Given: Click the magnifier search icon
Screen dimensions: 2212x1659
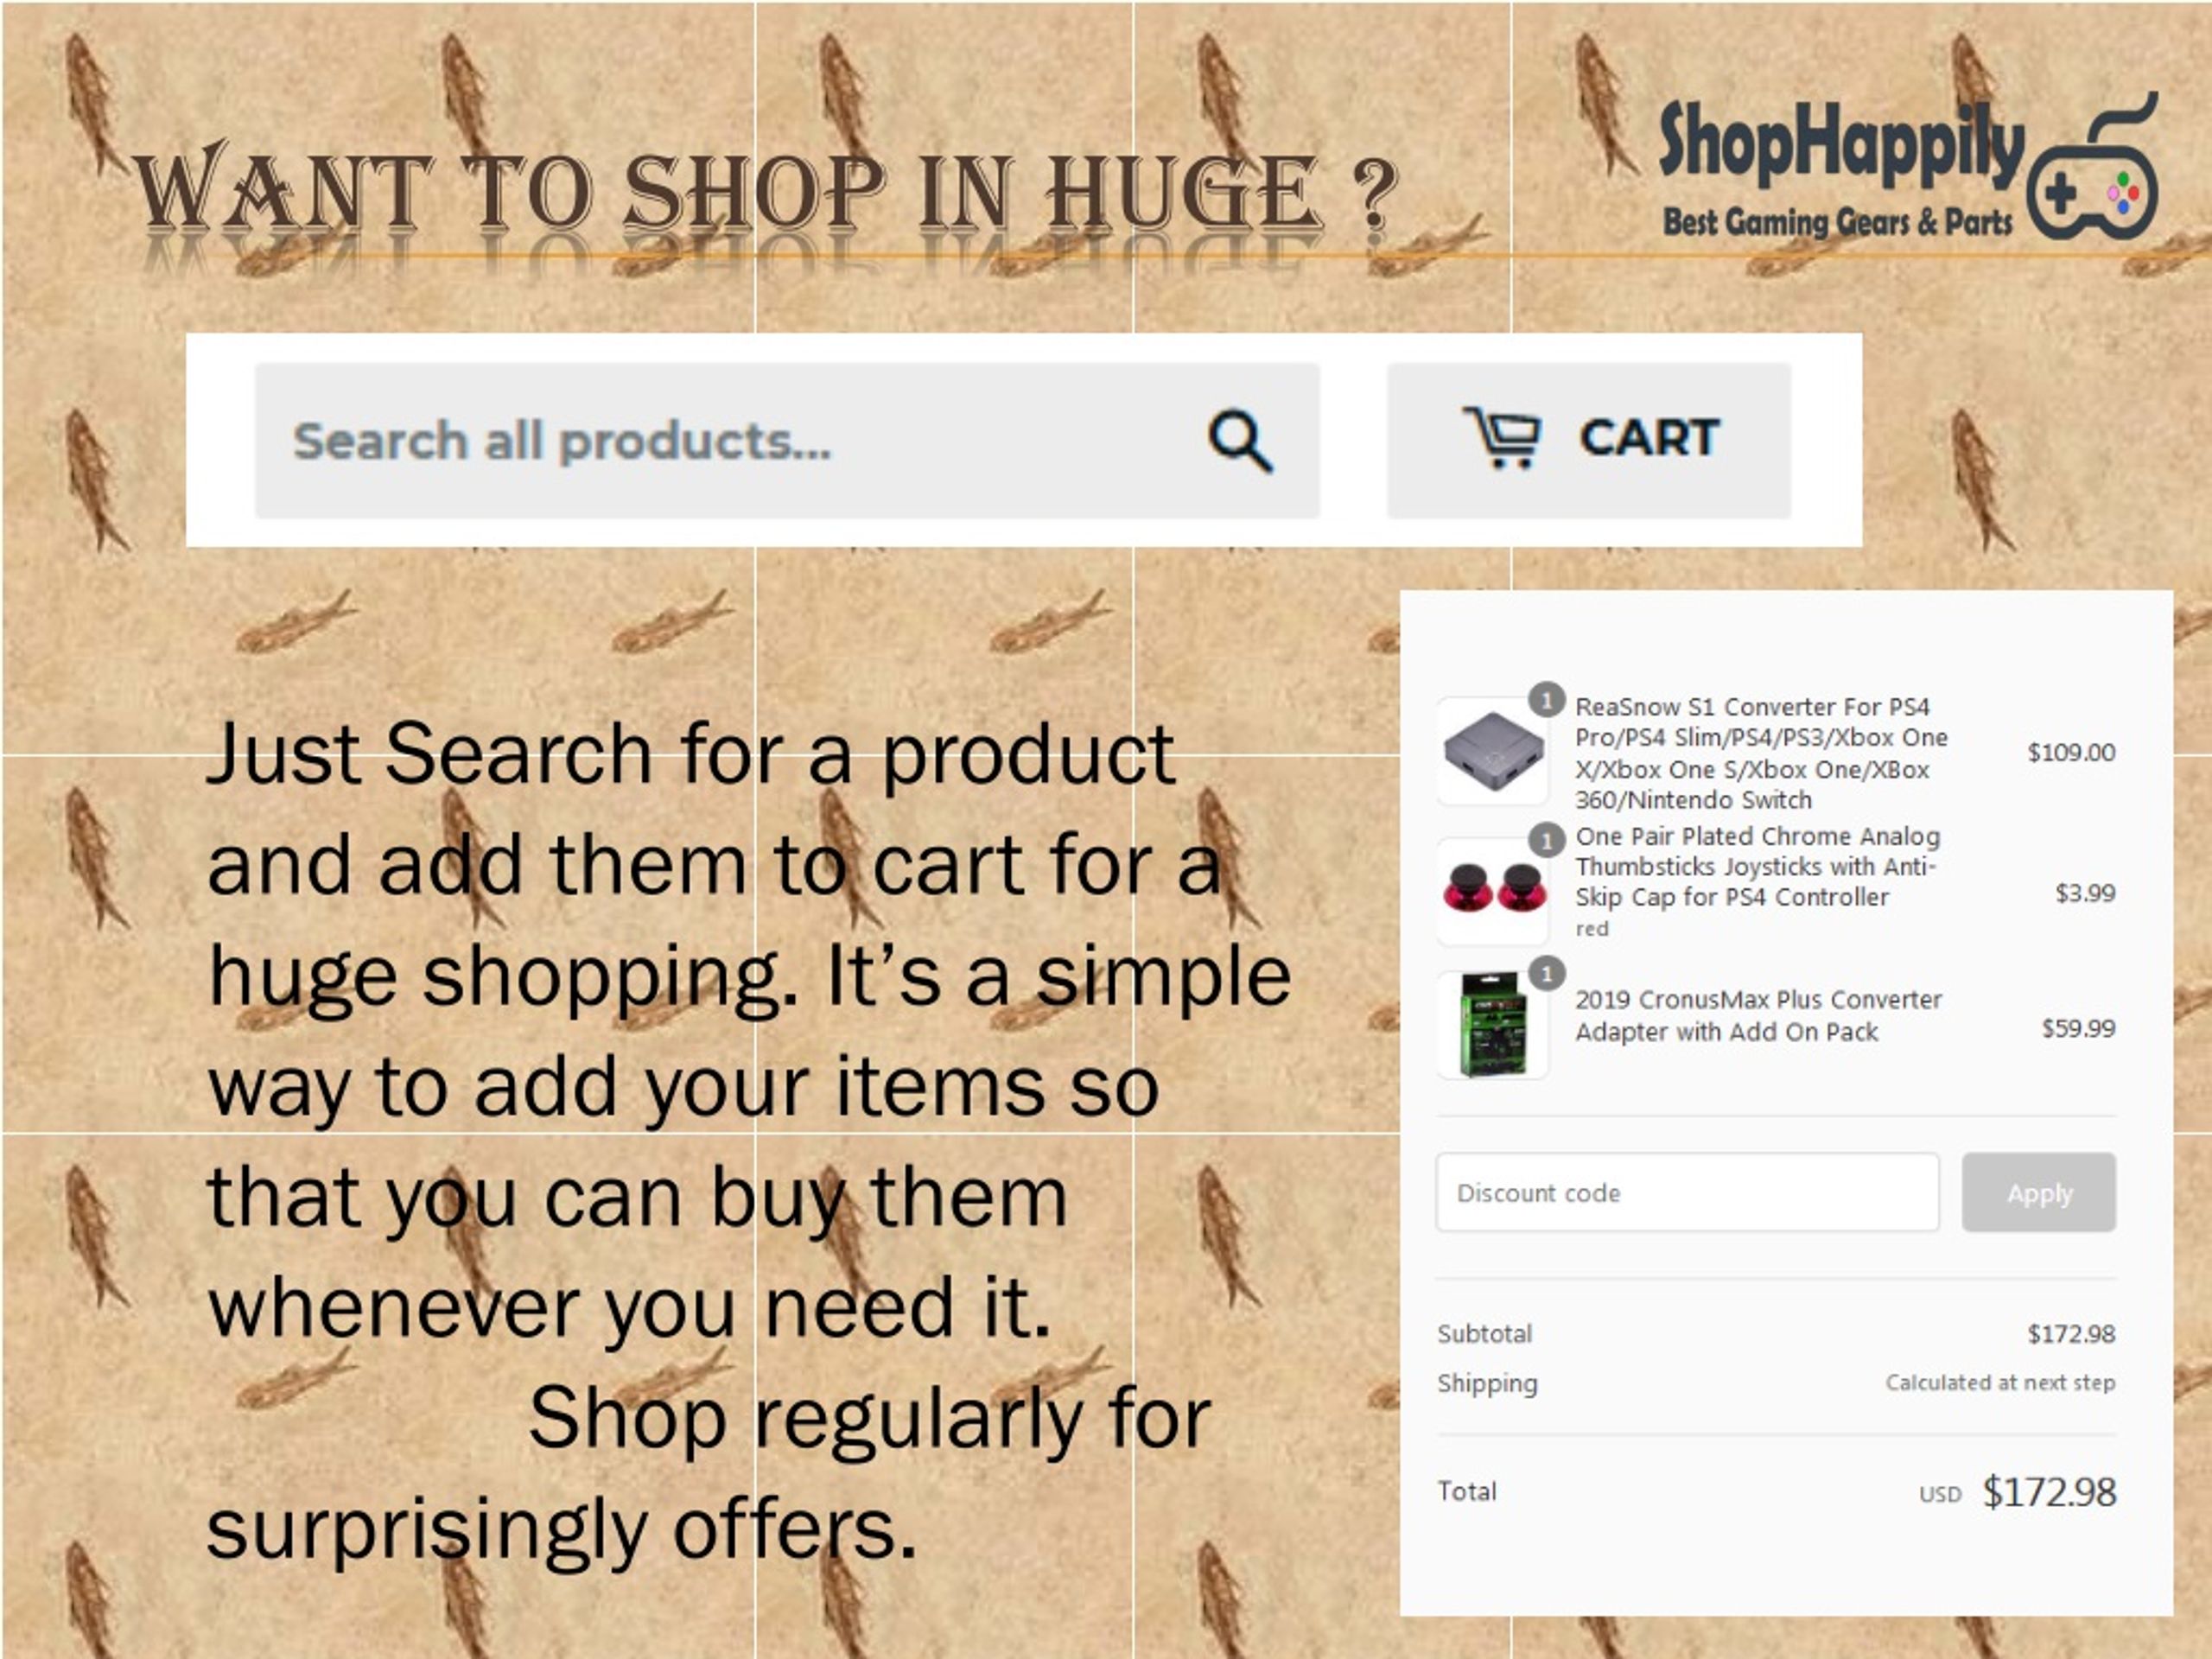Looking at the screenshot, I should click(x=1240, y=440).
